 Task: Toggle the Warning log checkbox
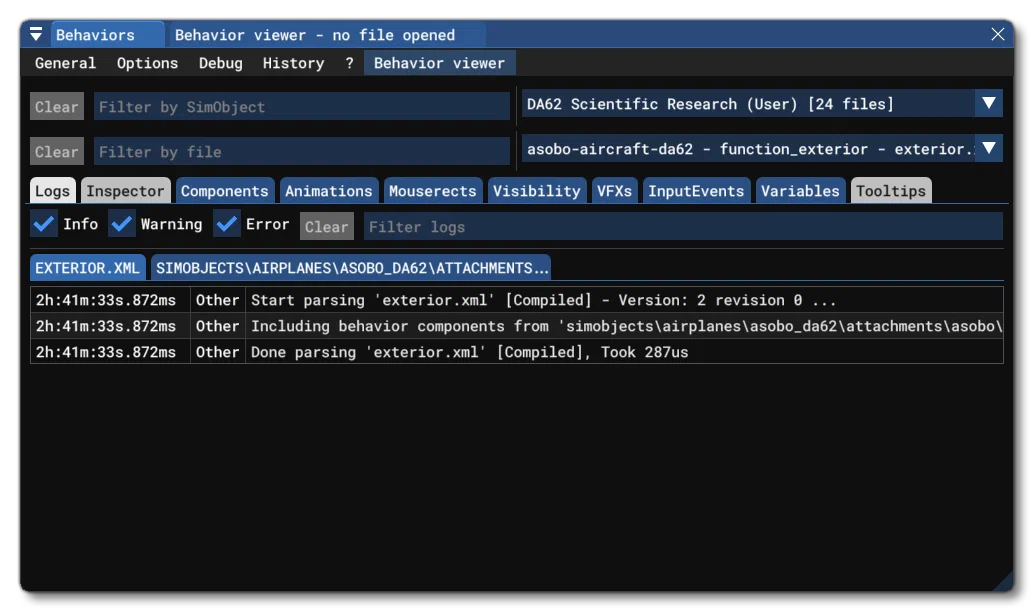tap(121, 224)
